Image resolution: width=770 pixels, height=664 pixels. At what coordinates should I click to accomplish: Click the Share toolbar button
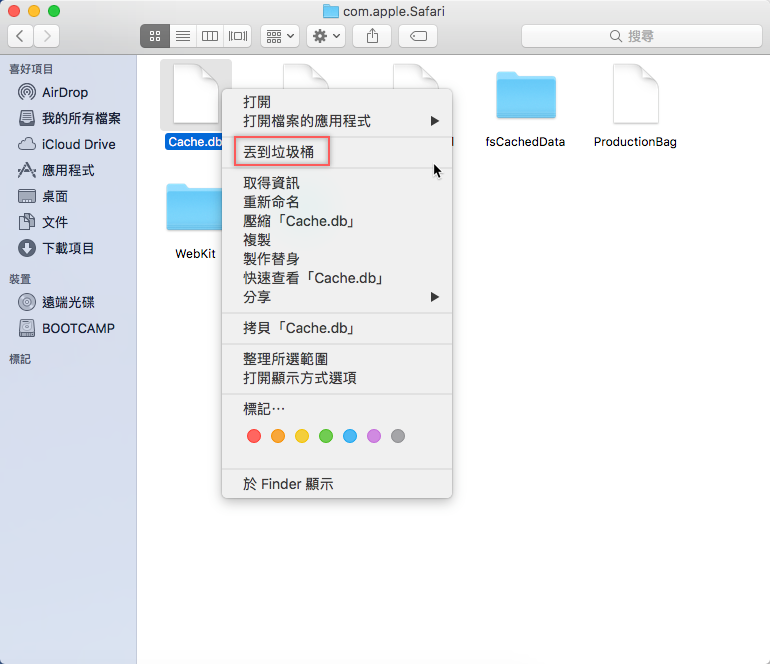coord(372,36)
